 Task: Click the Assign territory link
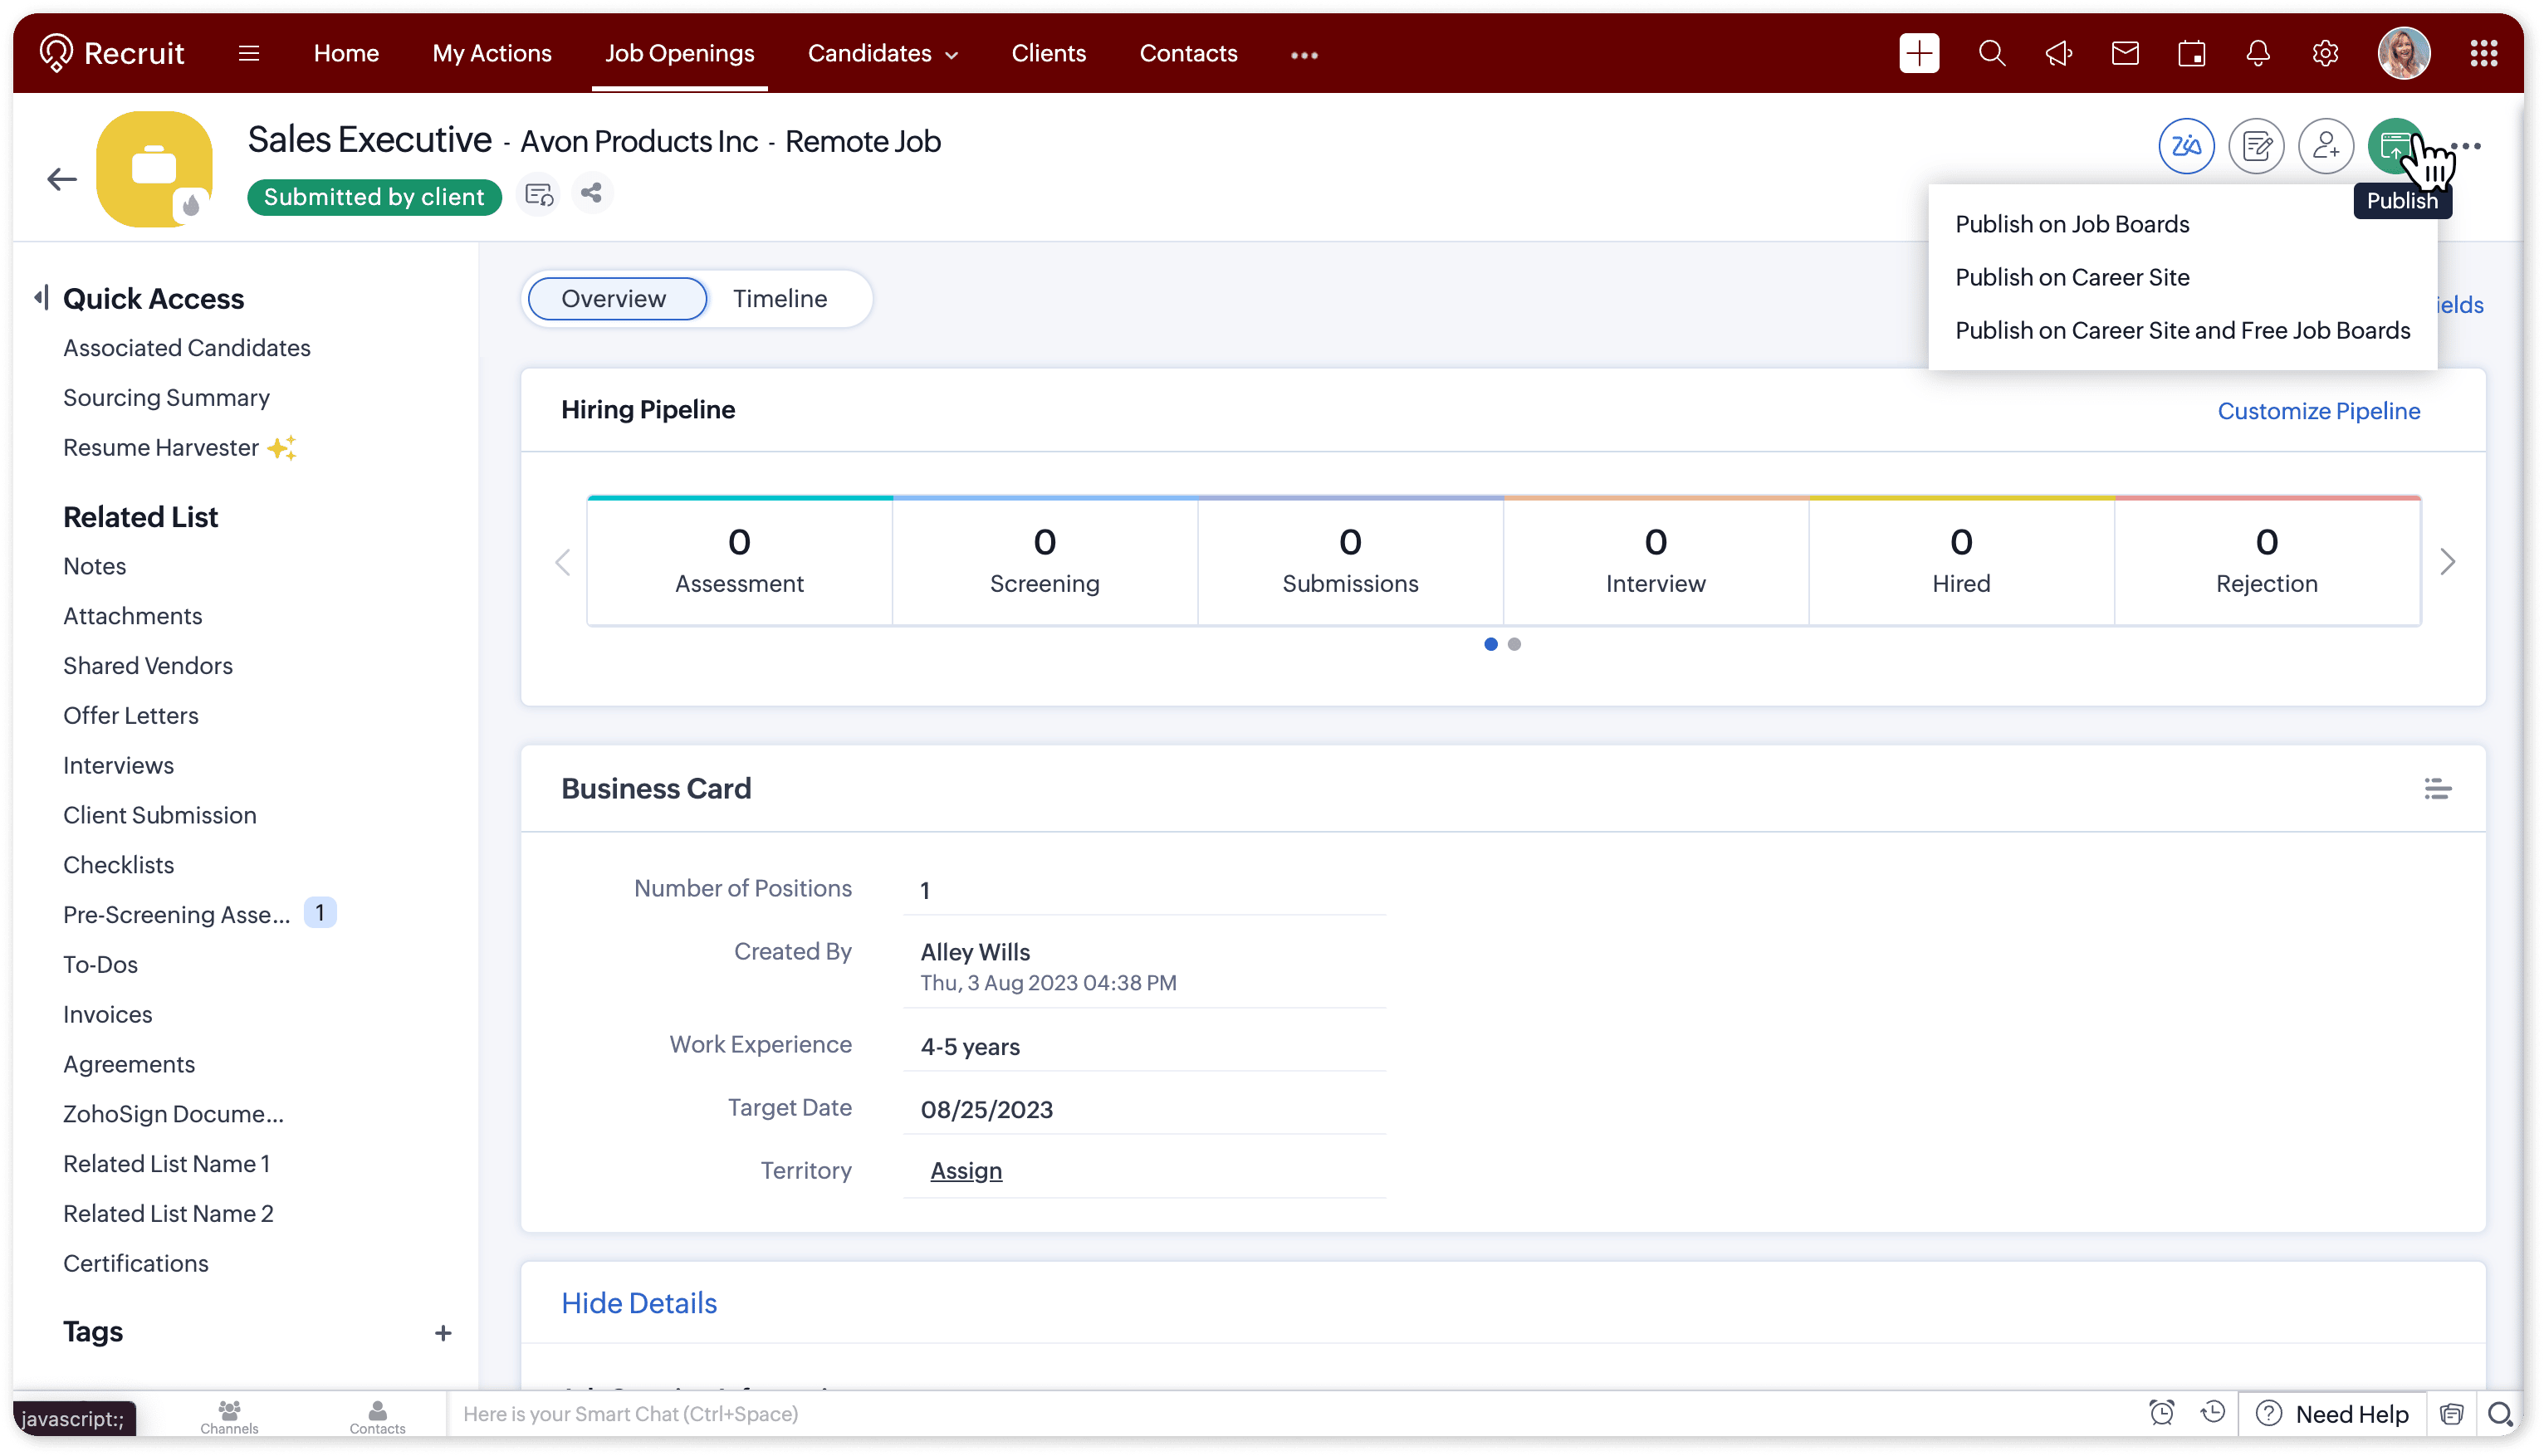tap(965, 1171)
